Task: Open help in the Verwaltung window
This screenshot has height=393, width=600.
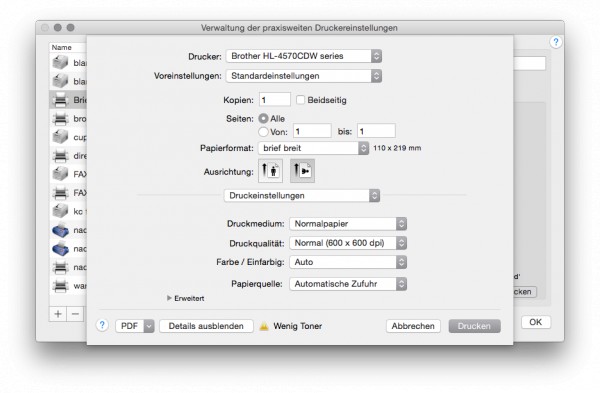Action: coord(556,42)
